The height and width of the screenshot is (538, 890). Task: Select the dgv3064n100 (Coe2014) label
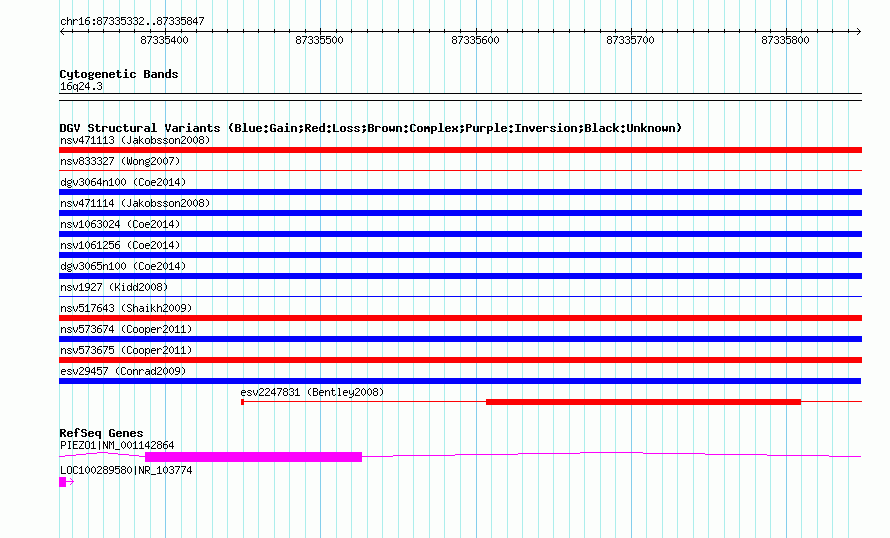(x=123, y=182)
